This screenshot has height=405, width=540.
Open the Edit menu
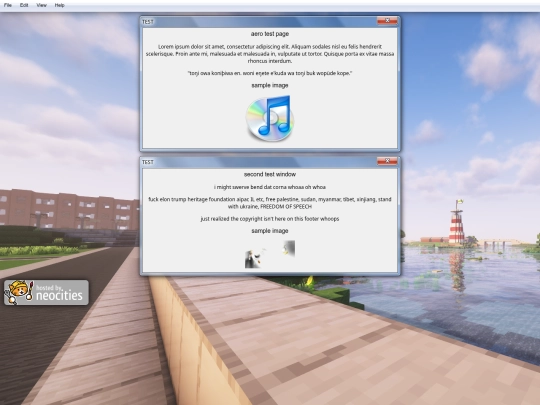24,5
